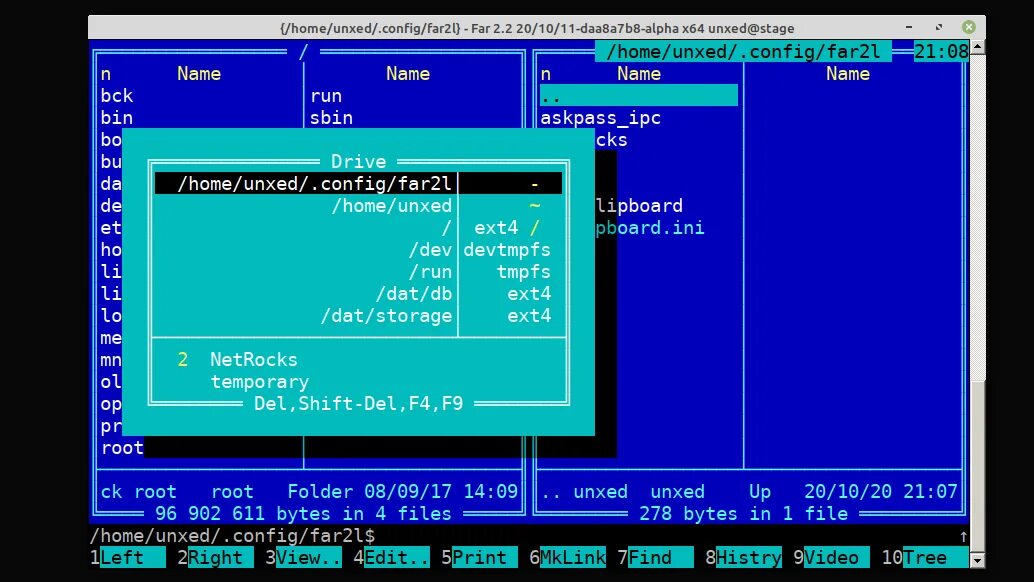This screenshot has height=582, width=1034.
Task: Select the .. parent entry in right panel
Action: (638, 96)
